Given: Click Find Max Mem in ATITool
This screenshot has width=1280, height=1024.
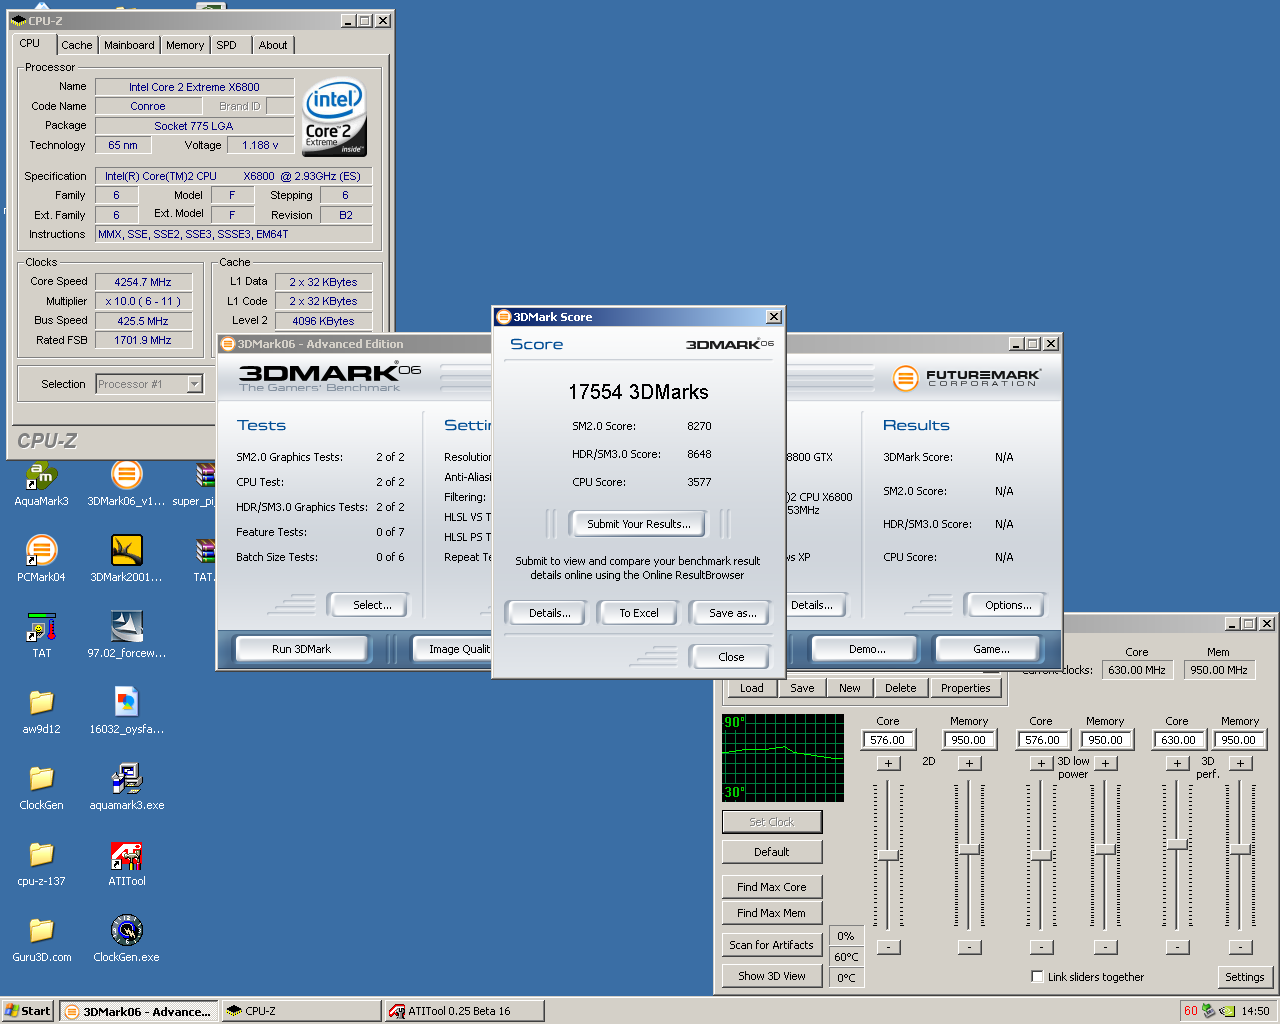Looking at the screenshot, I should tap(771, 913).
